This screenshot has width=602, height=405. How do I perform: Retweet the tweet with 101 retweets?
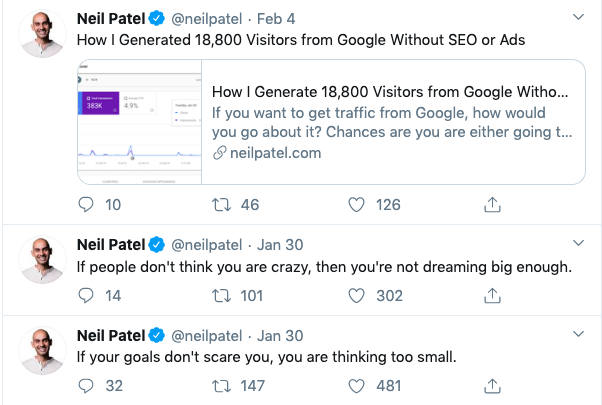tap(222, 296)
